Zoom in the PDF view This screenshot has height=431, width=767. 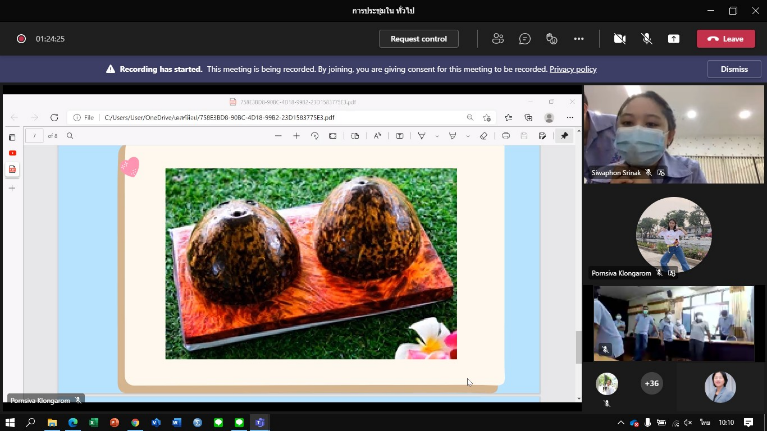[x=296, y=136]
